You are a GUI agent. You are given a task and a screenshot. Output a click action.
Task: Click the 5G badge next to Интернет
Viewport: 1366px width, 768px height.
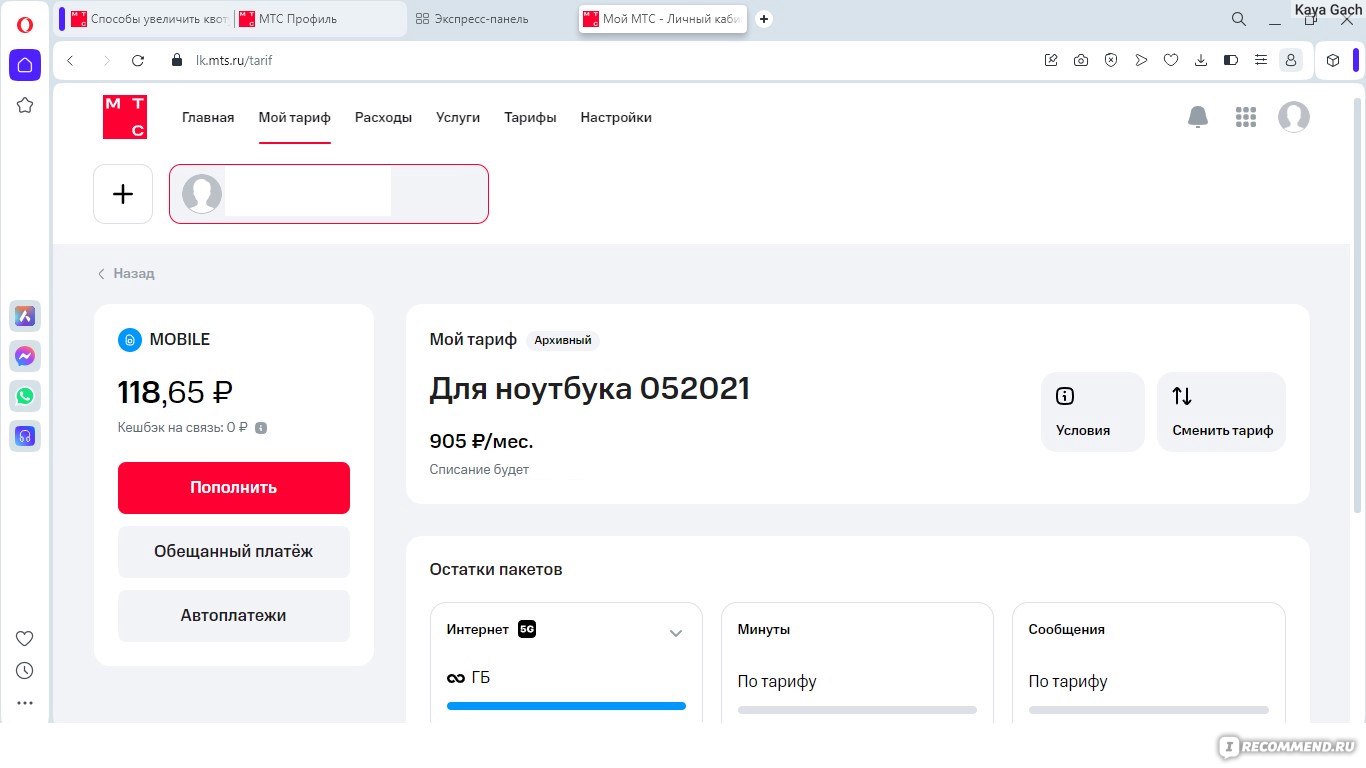(x=527, y=629)
